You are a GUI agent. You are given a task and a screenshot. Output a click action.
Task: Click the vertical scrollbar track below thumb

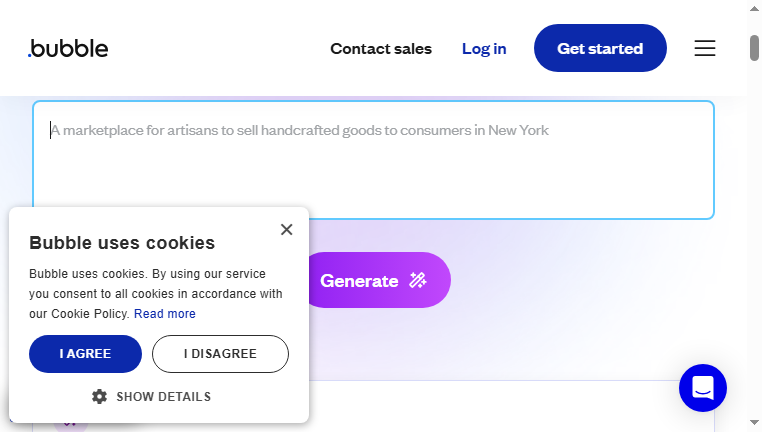pos(754,238)
